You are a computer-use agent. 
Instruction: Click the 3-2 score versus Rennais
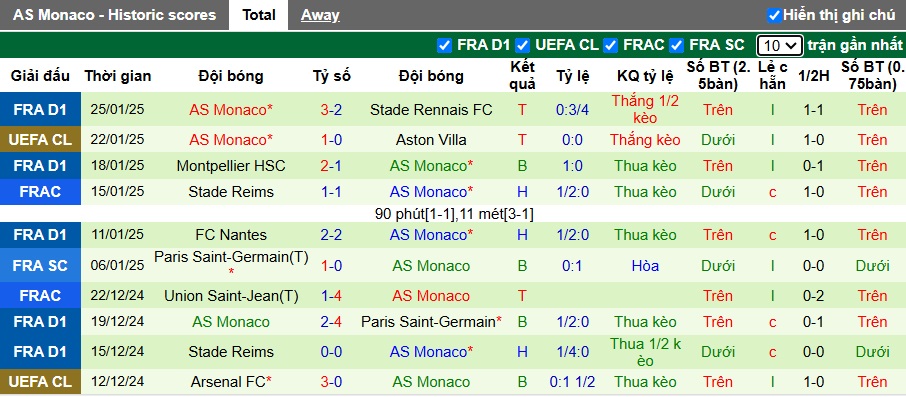pyautogui.click(x=332, y=110)
